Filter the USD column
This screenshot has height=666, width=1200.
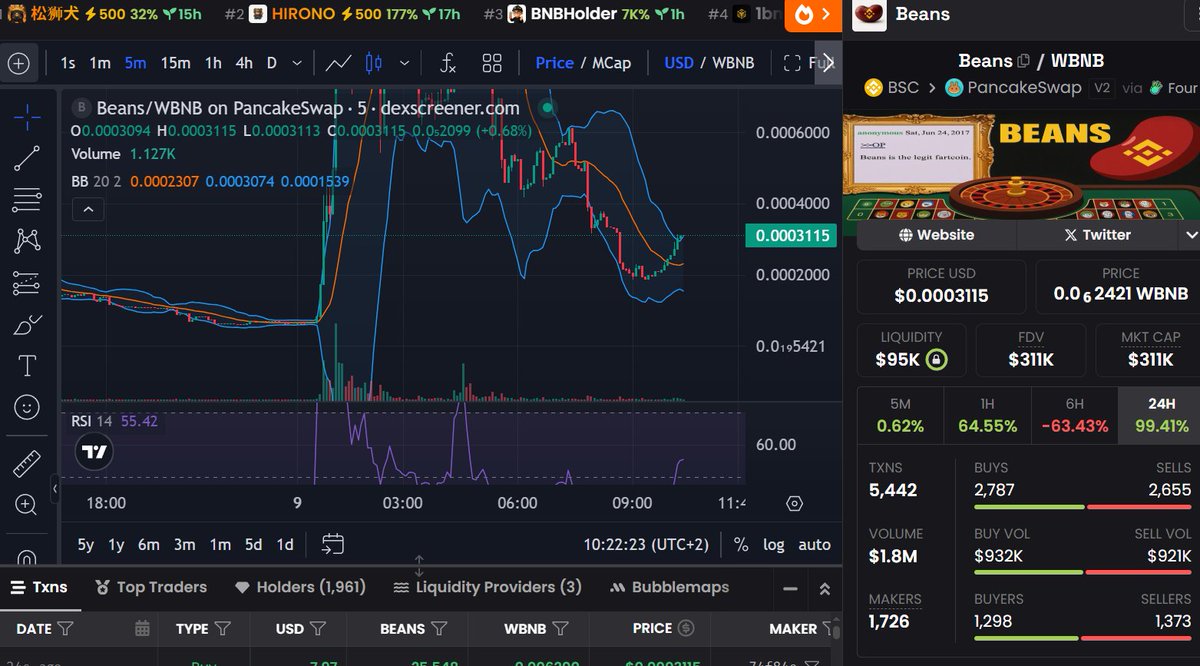coord(318,628)
